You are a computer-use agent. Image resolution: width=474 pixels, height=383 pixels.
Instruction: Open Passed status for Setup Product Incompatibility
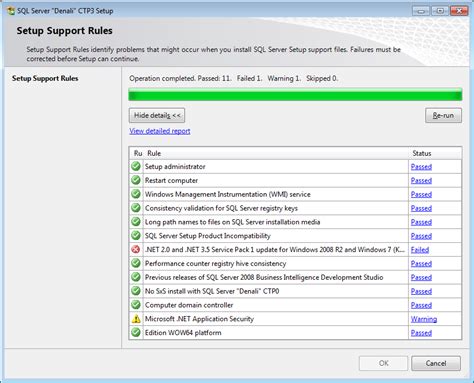(x=421, y=236)
